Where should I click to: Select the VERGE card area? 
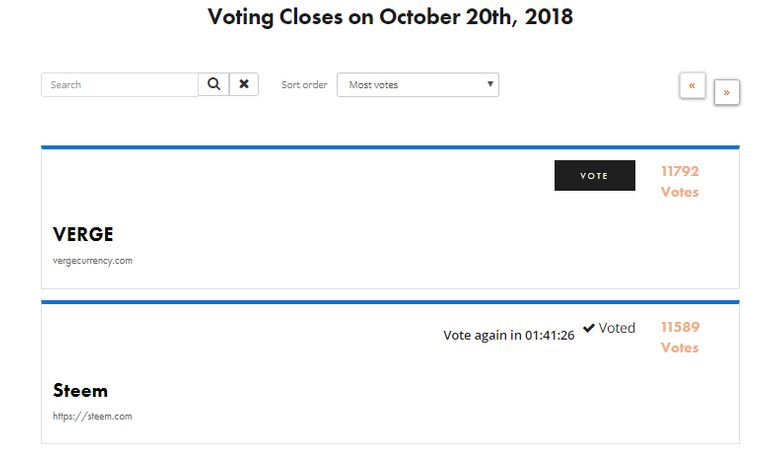pos(390,217)
